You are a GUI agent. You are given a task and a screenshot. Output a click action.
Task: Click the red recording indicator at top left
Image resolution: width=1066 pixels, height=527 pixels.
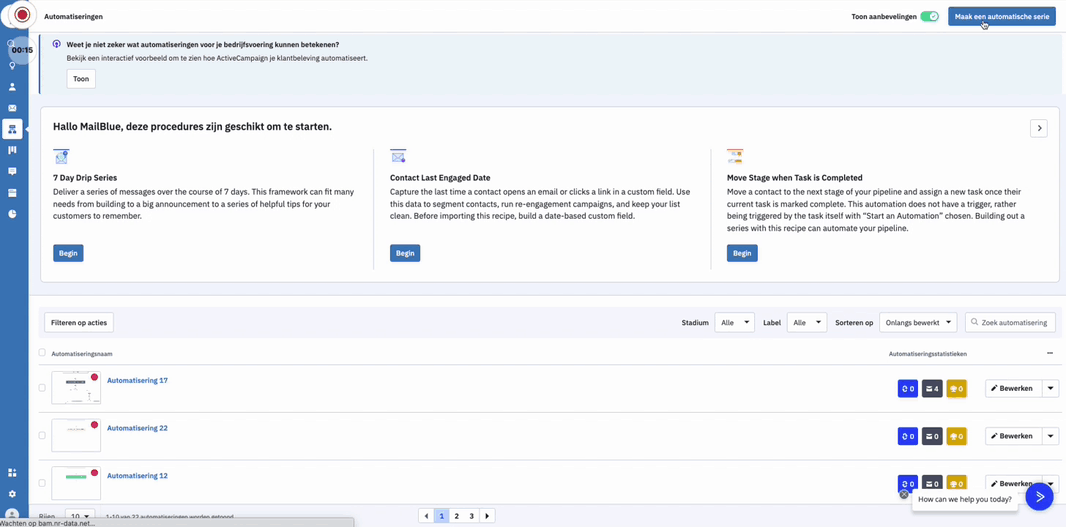23,14
